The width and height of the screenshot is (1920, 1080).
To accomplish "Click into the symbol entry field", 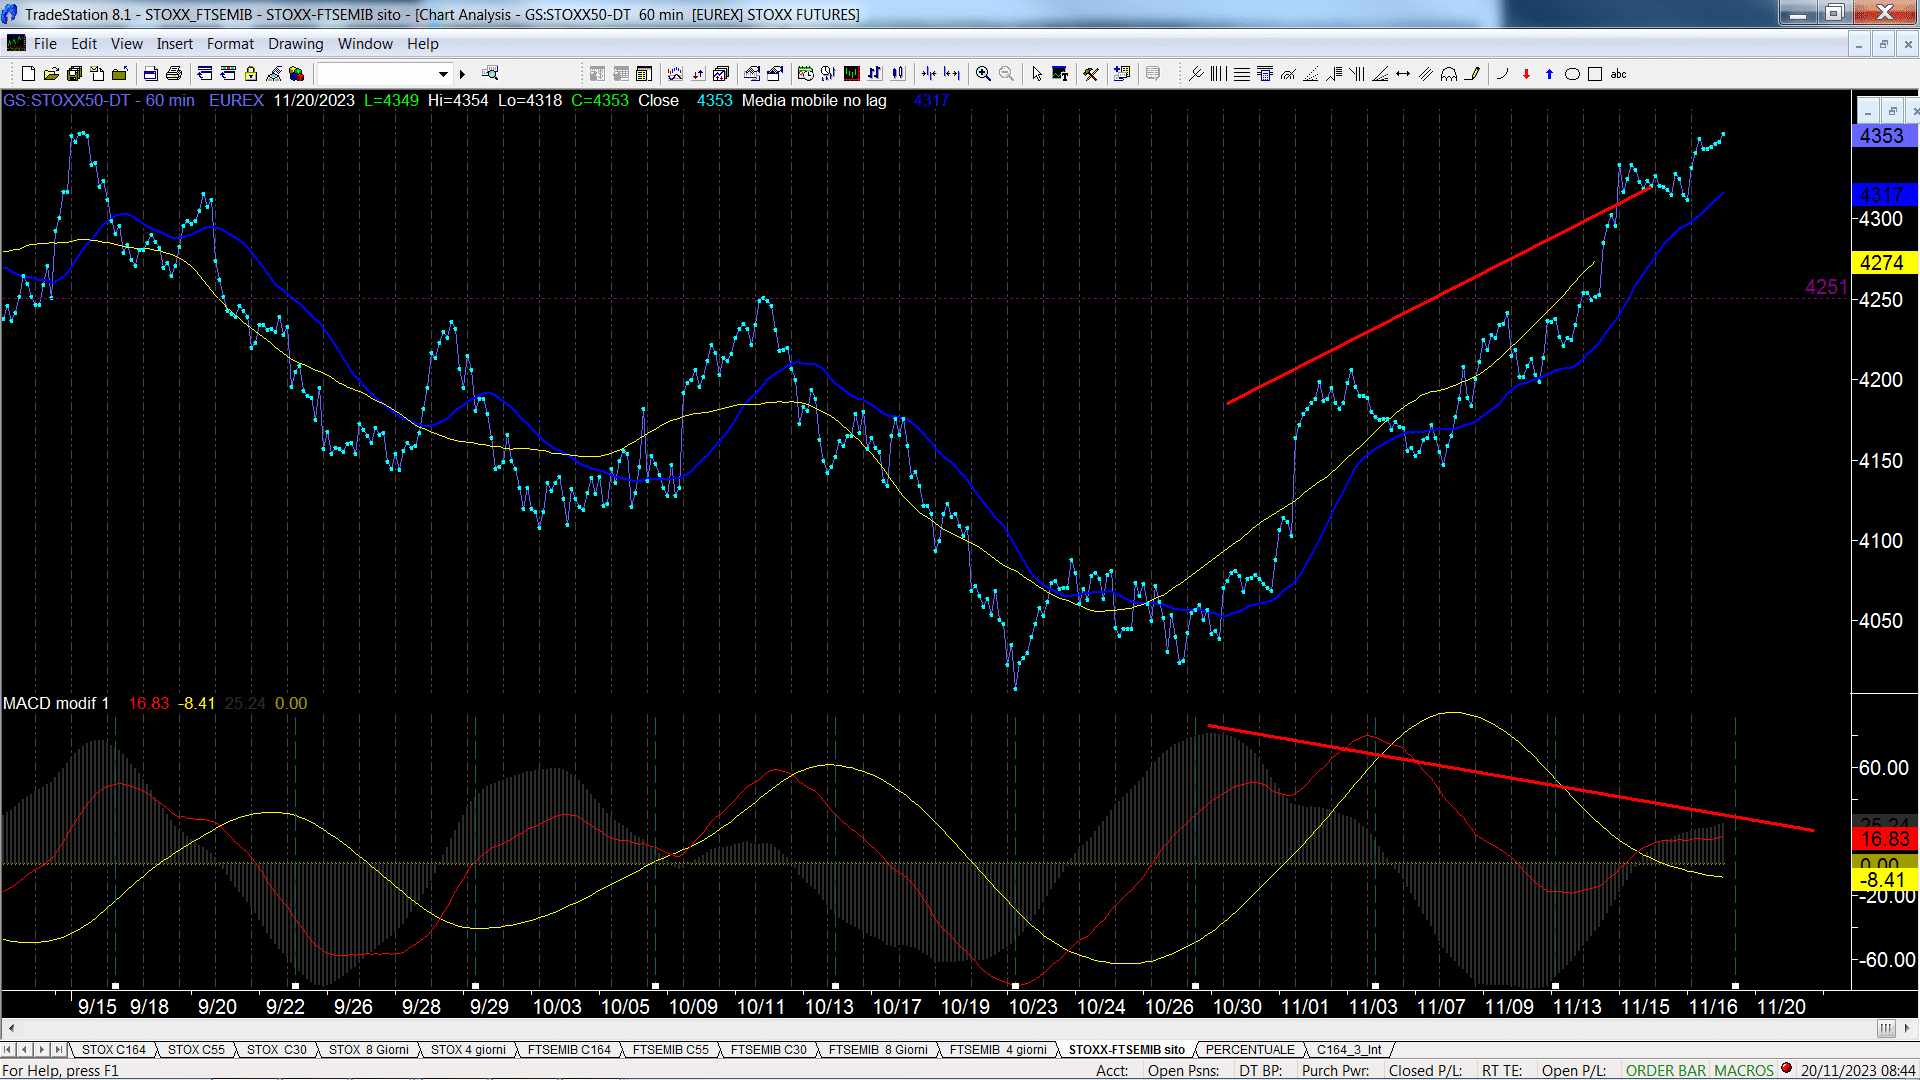I will pos(376,74).
